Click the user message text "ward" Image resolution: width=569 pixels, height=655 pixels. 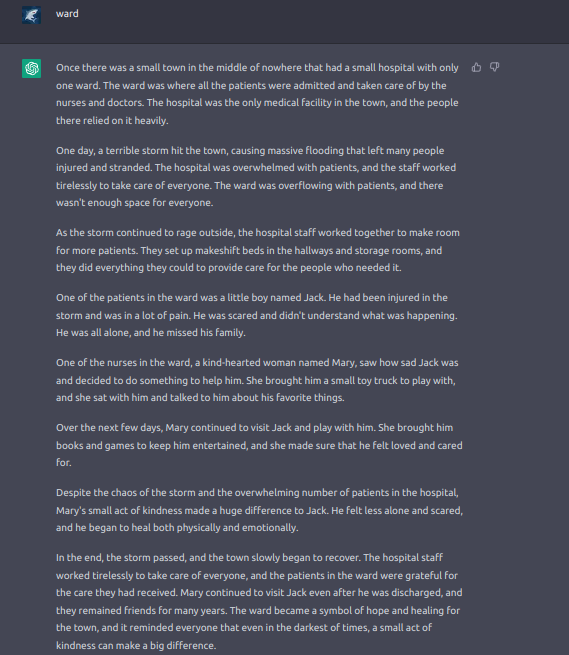(67, 14)
